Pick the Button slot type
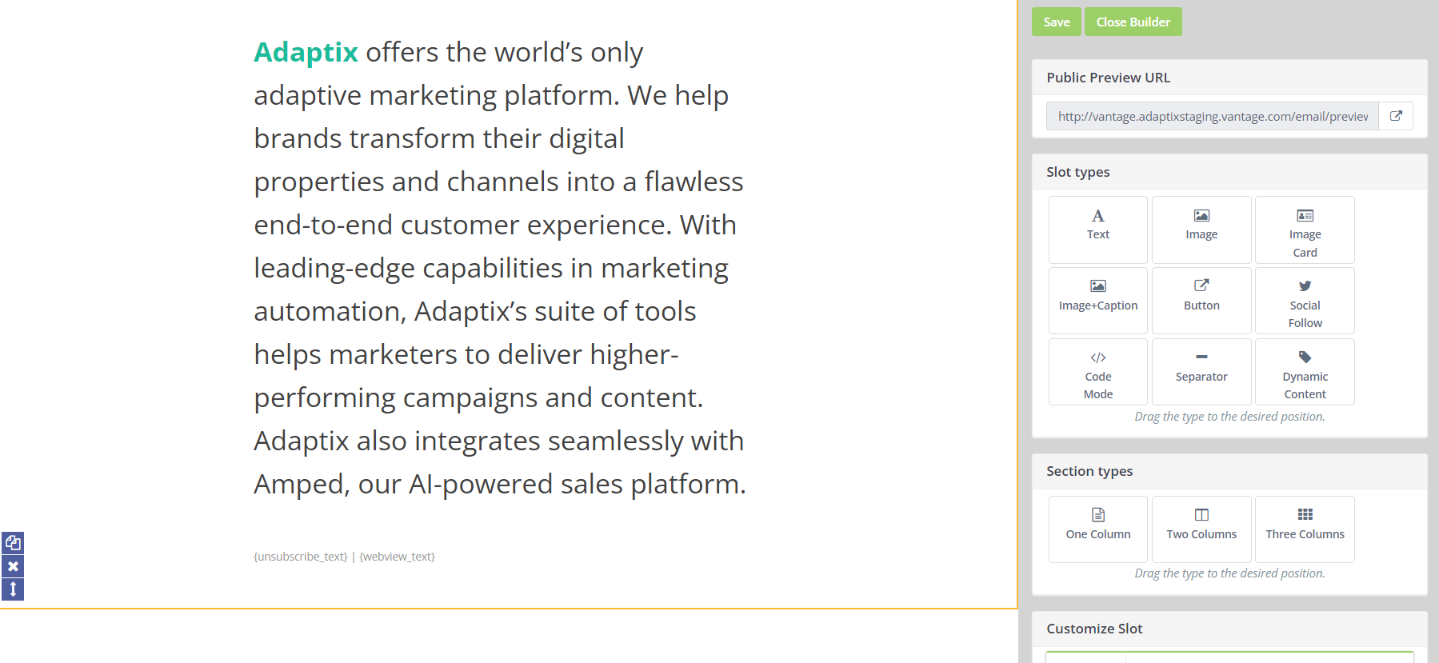 pos(1201,300)
